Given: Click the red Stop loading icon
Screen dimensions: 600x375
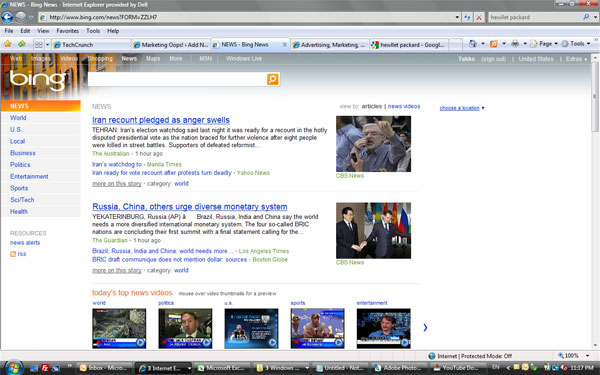Looking at the screenshot, I should tap(479, 17).
